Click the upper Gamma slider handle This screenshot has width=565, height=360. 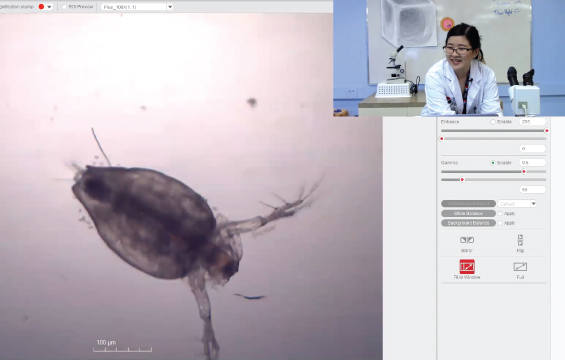tap(524, 172)
